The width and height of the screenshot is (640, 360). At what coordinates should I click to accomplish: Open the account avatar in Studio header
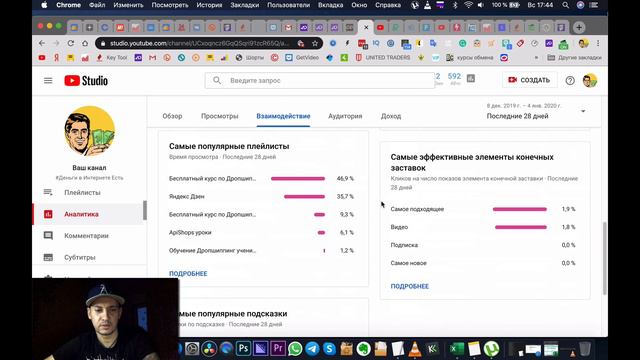tap(589, 80)
